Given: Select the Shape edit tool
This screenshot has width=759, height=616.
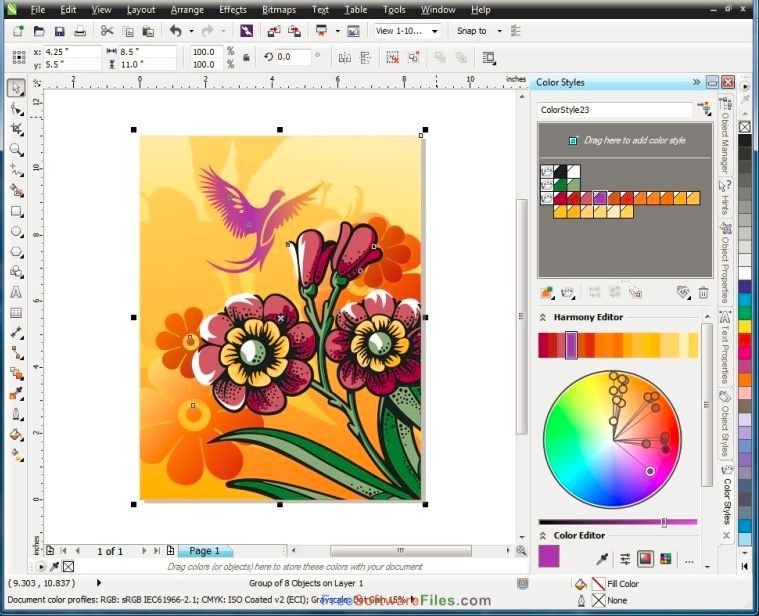Looking at the screenshot, I should pos(16,109).
